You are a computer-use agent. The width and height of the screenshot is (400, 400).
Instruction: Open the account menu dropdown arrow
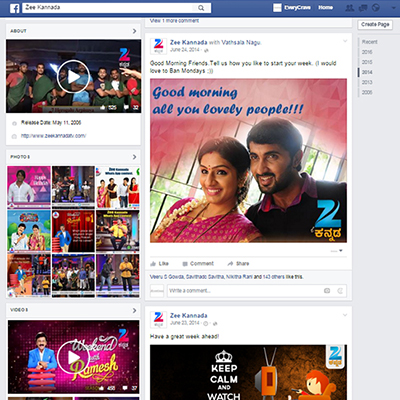394,8
